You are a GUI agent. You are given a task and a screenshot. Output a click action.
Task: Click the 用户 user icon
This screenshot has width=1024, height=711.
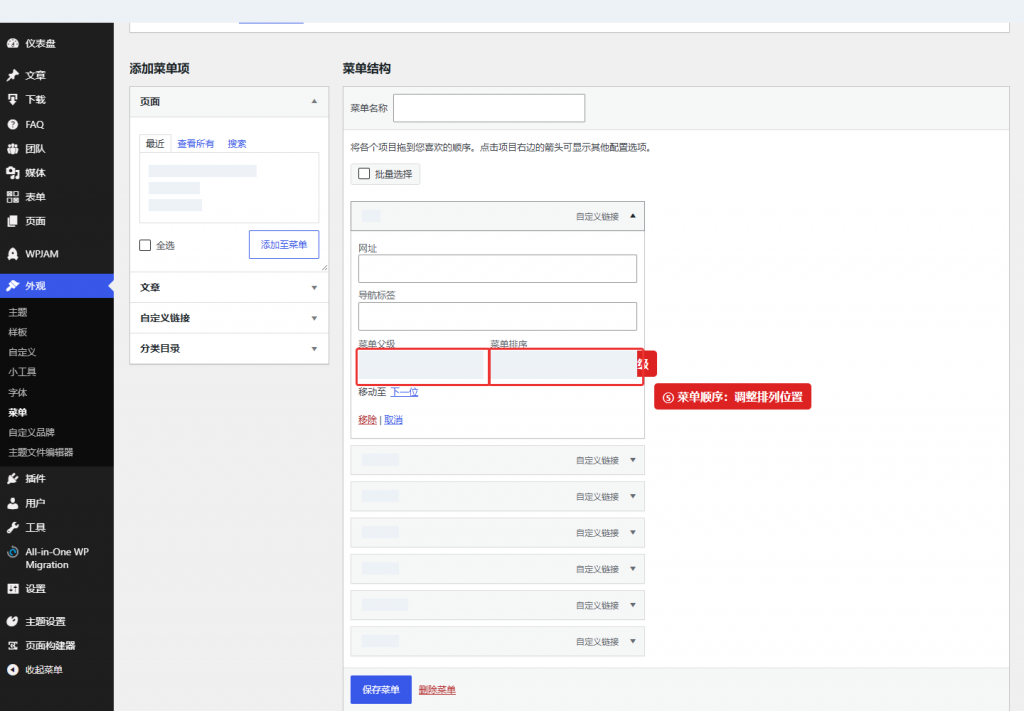point(12,503)
